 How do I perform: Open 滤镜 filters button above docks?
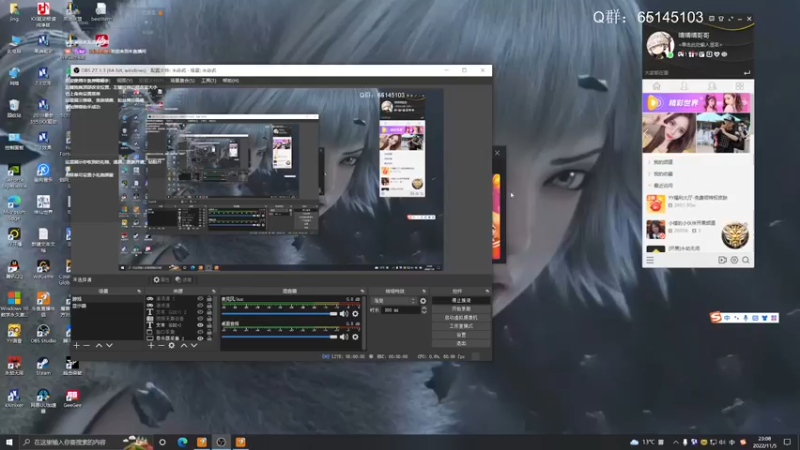click(183, 280)
